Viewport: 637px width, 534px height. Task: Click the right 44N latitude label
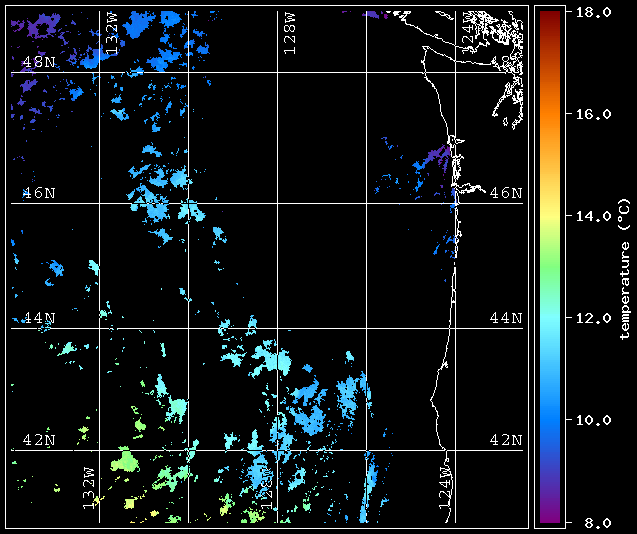coord(506,318)
